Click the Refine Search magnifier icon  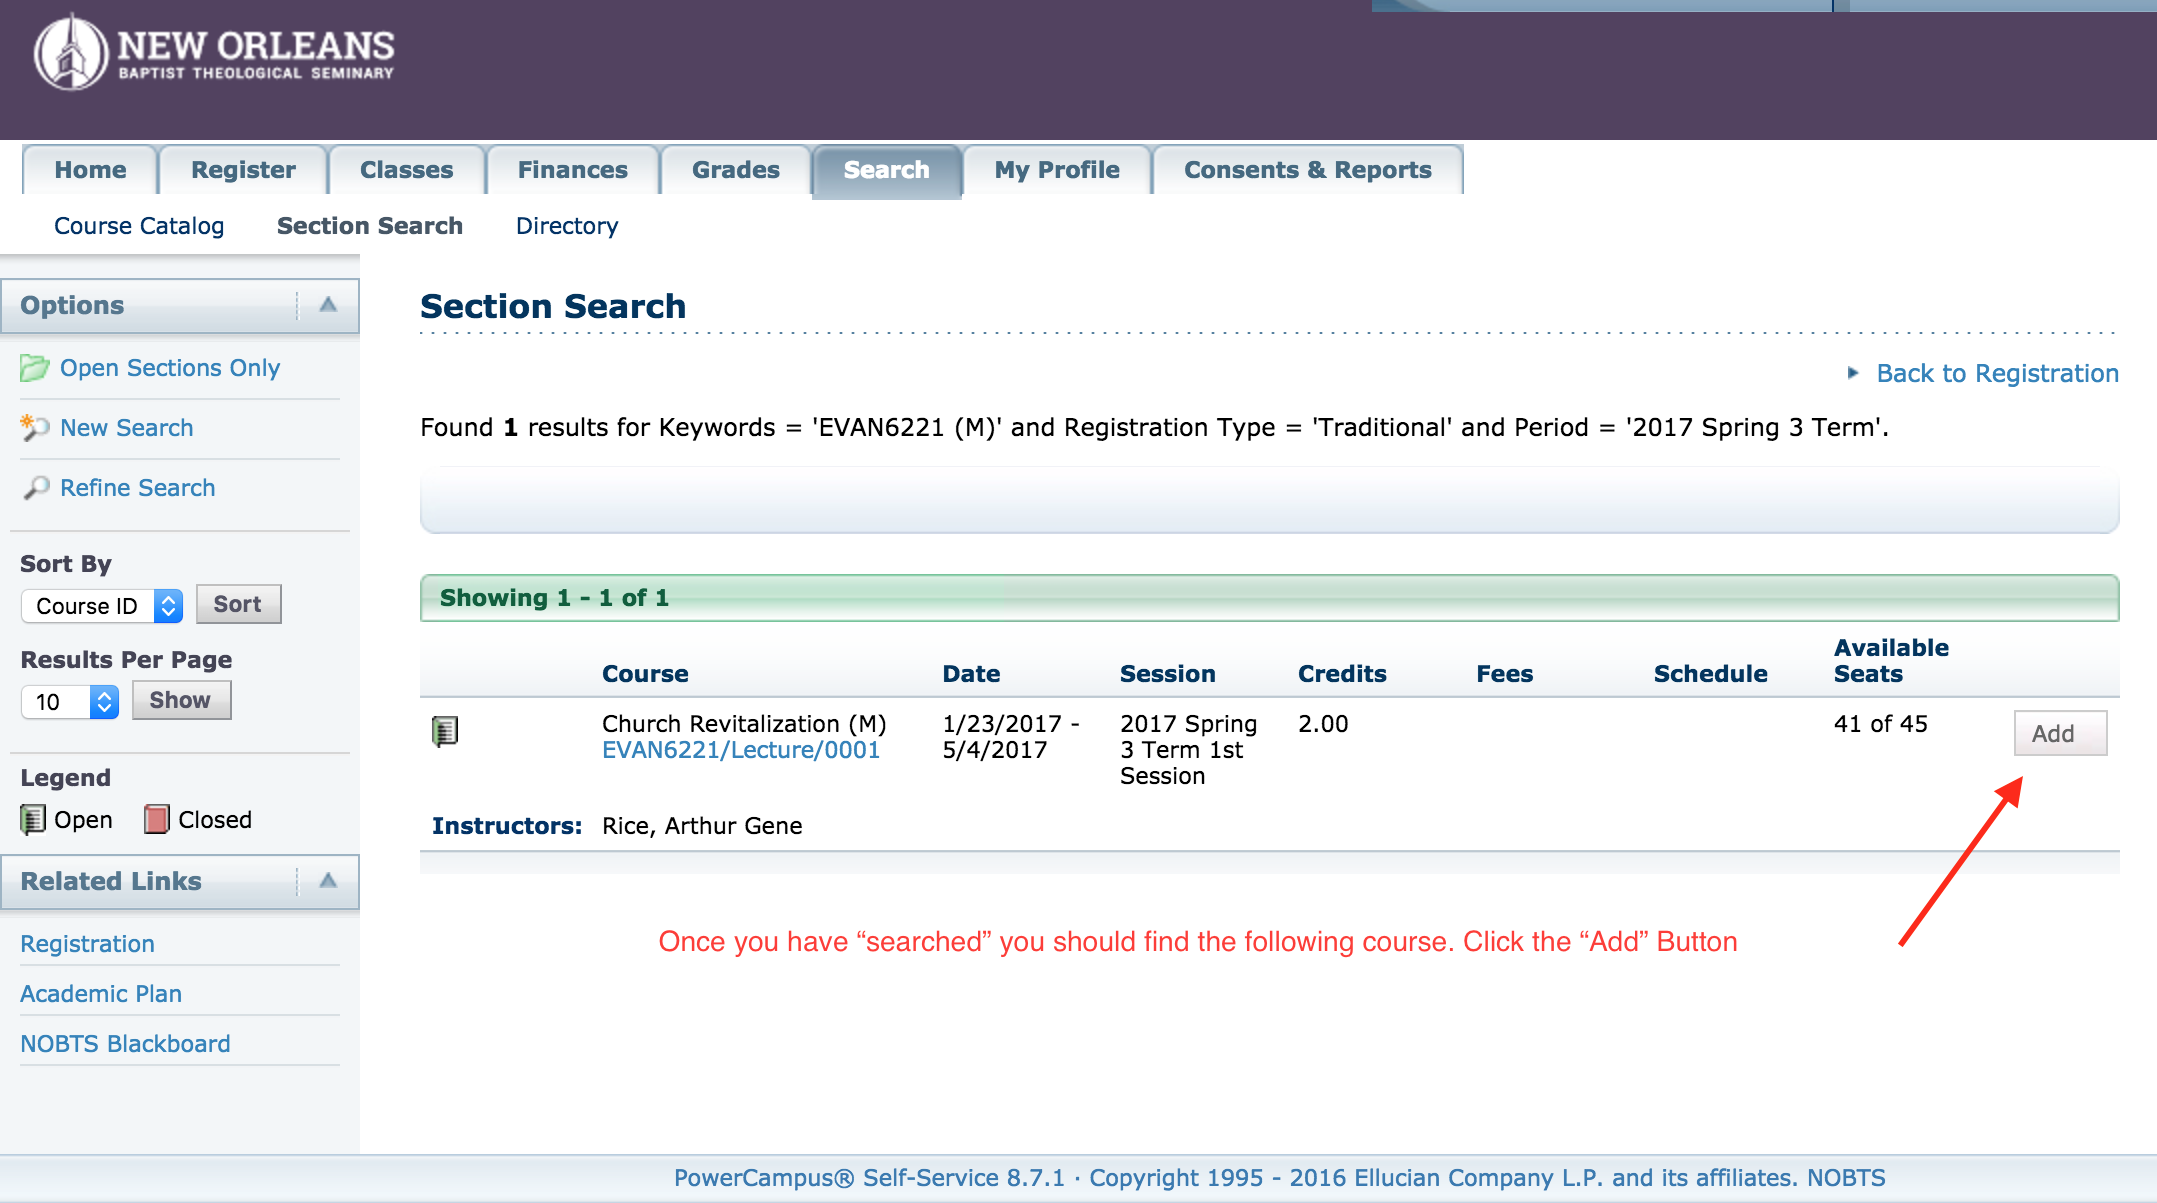point(36,488)
